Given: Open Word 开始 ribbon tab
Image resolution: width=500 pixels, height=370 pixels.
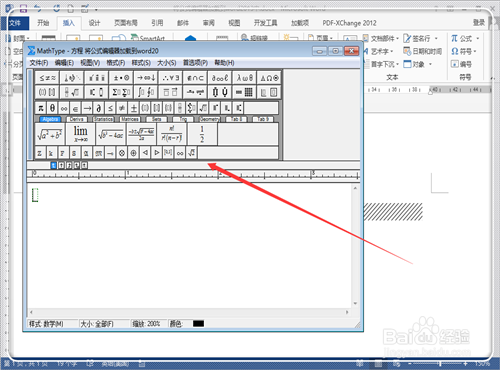Looking at the screenshot, I should coord(43,23).
